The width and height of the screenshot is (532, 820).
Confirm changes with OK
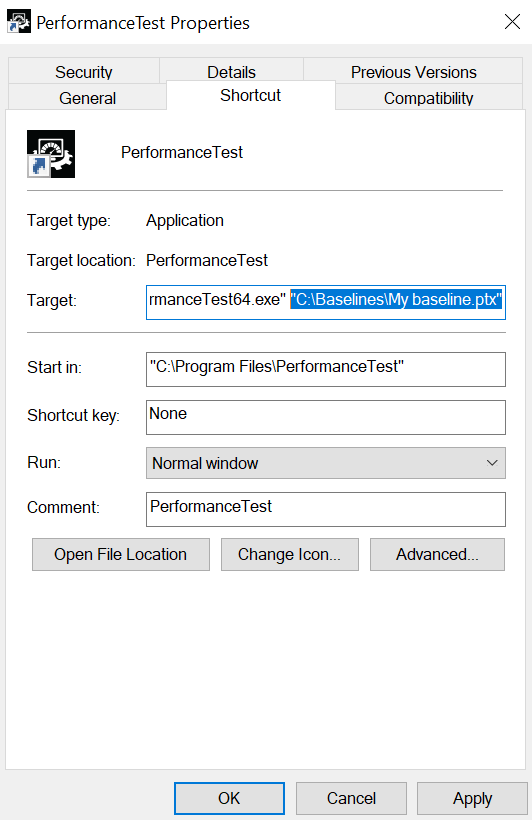coord(229,798)
